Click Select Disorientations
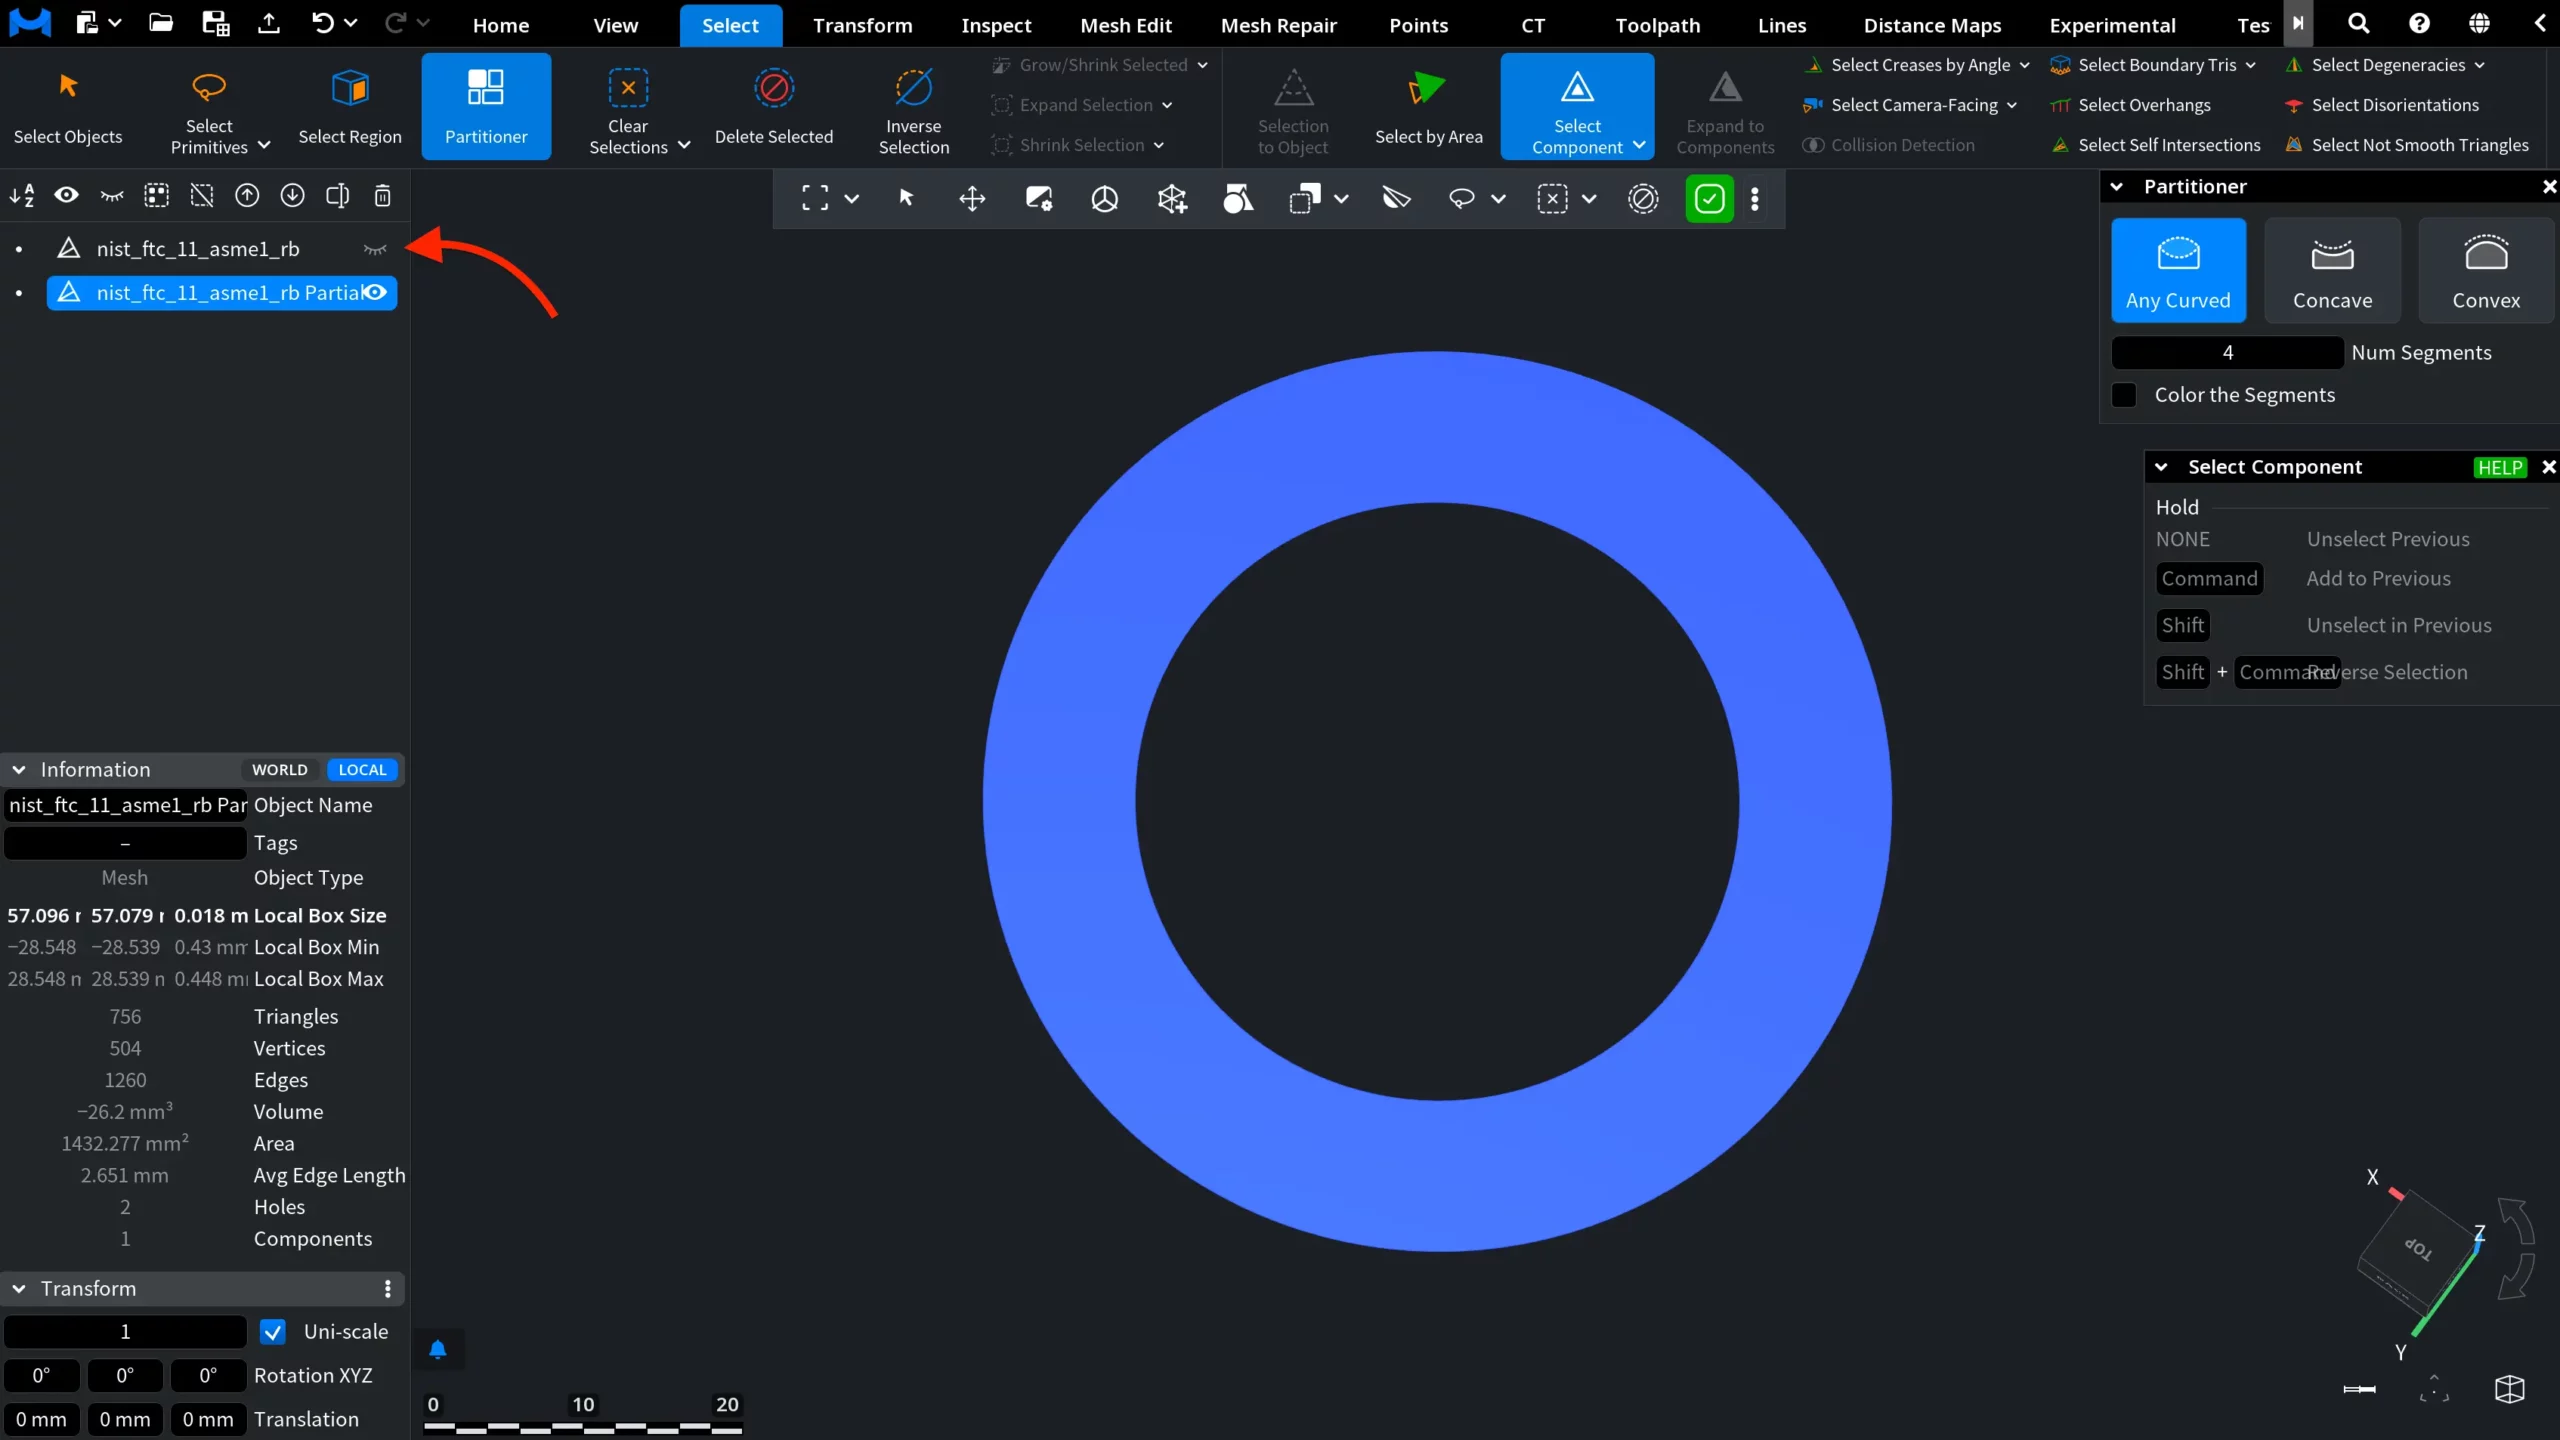Screen dimensions: 2560x1440 tap(2382, 105)
